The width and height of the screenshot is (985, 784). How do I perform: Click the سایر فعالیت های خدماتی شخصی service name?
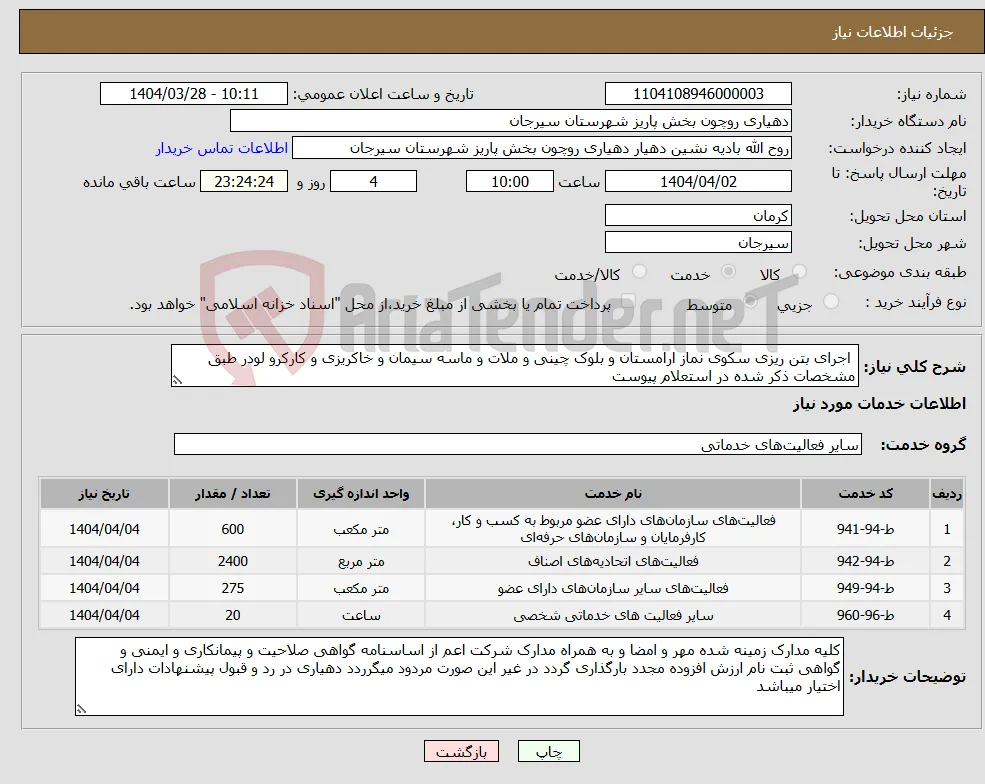point(613,616)
